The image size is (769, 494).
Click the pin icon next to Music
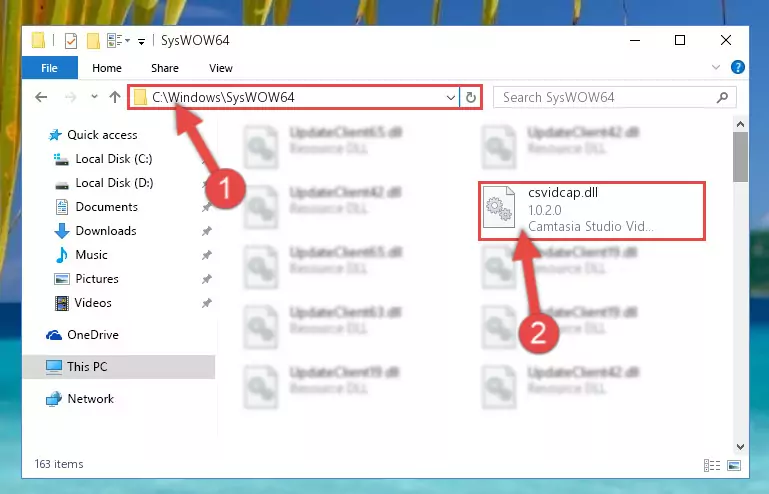[x=206, y=255]
